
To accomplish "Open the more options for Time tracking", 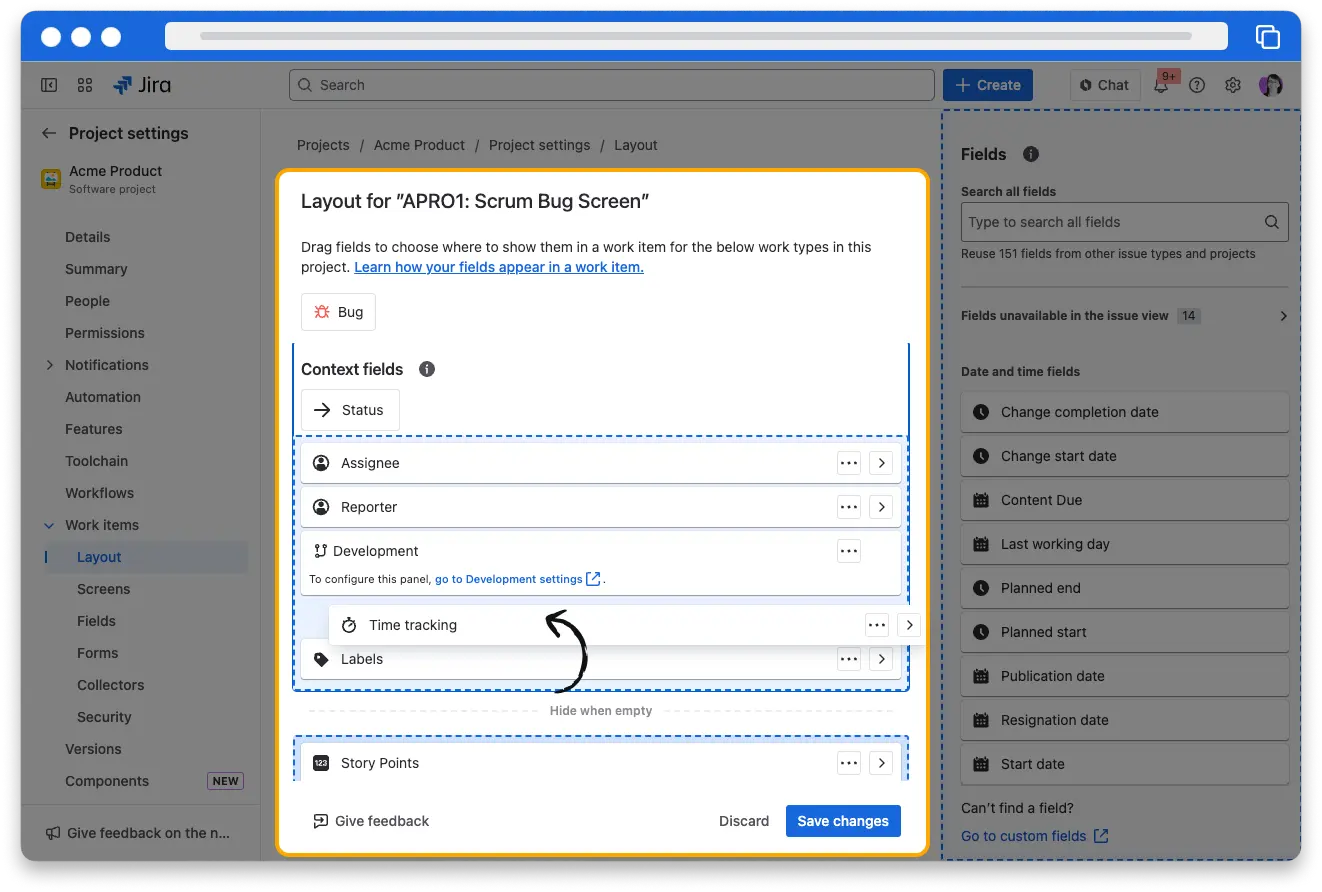I will point(877,625).
